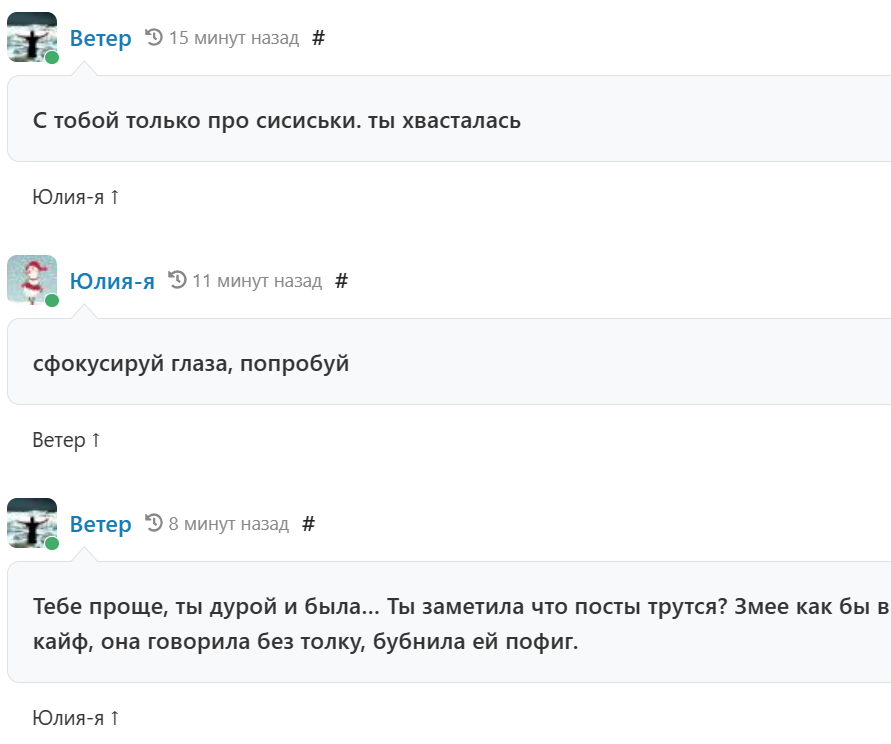Click the timestamp 15 минут назад

tap(234, 38)
